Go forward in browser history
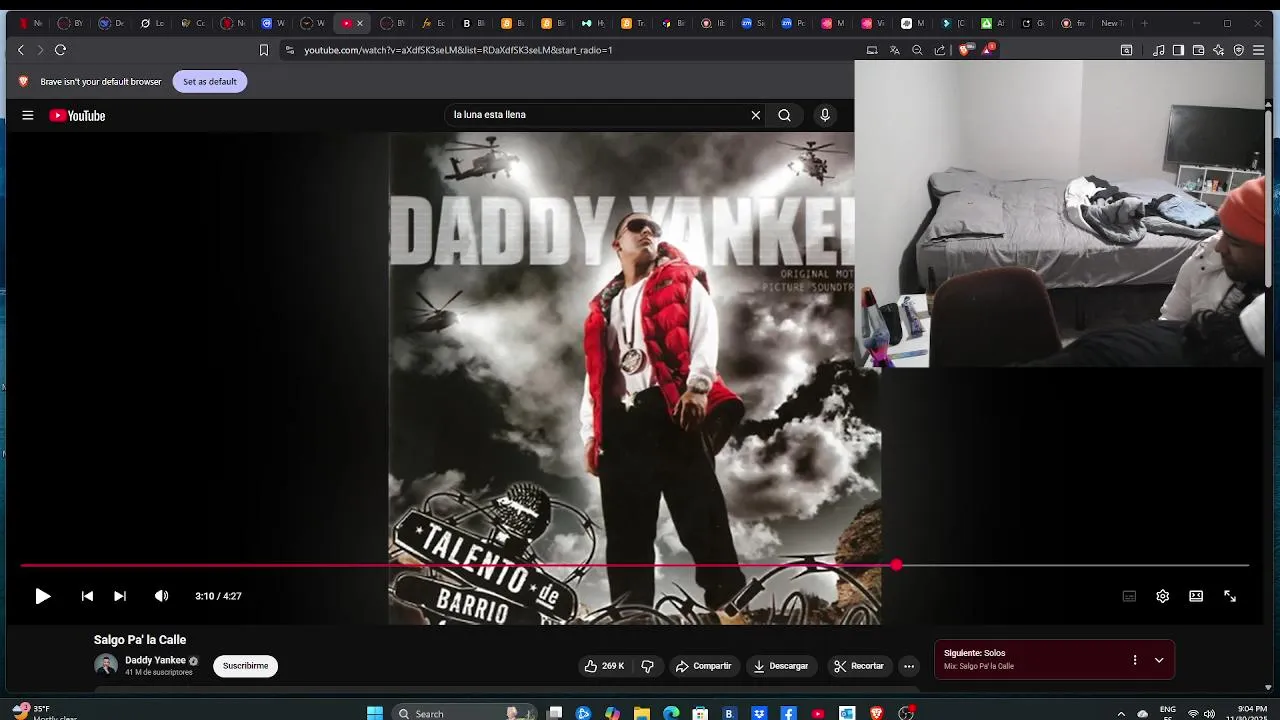Screen dimensions: 1280x720 [x=40, y=50]
